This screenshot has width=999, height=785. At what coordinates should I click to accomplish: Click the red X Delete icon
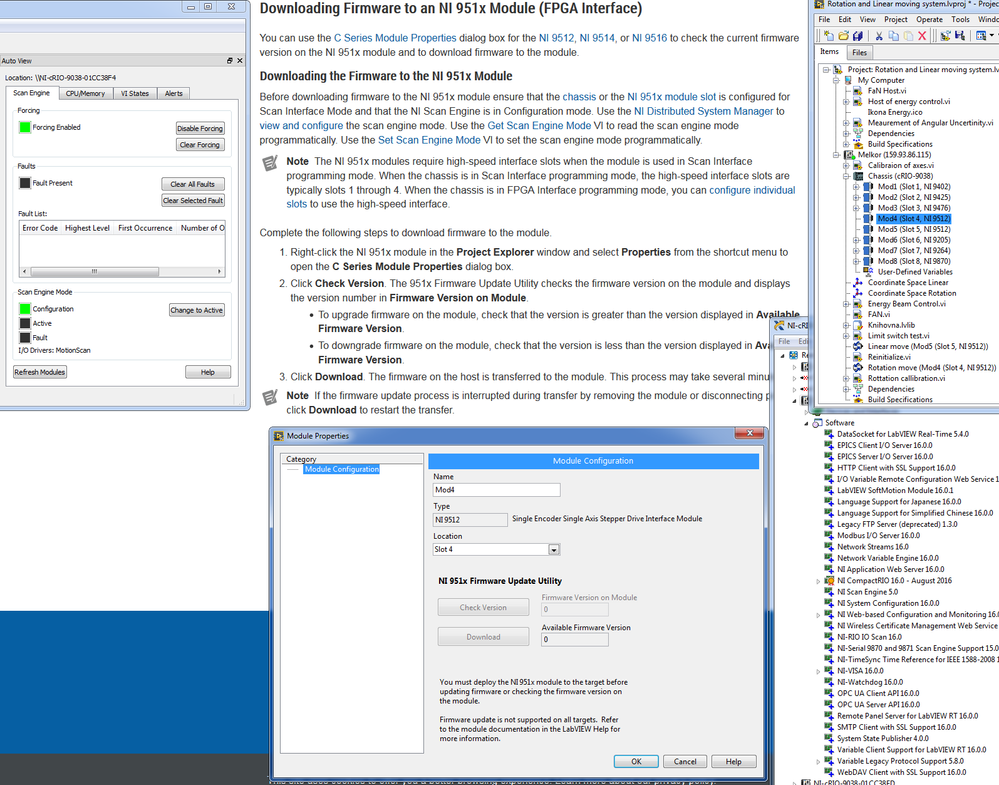click(922, 36)
